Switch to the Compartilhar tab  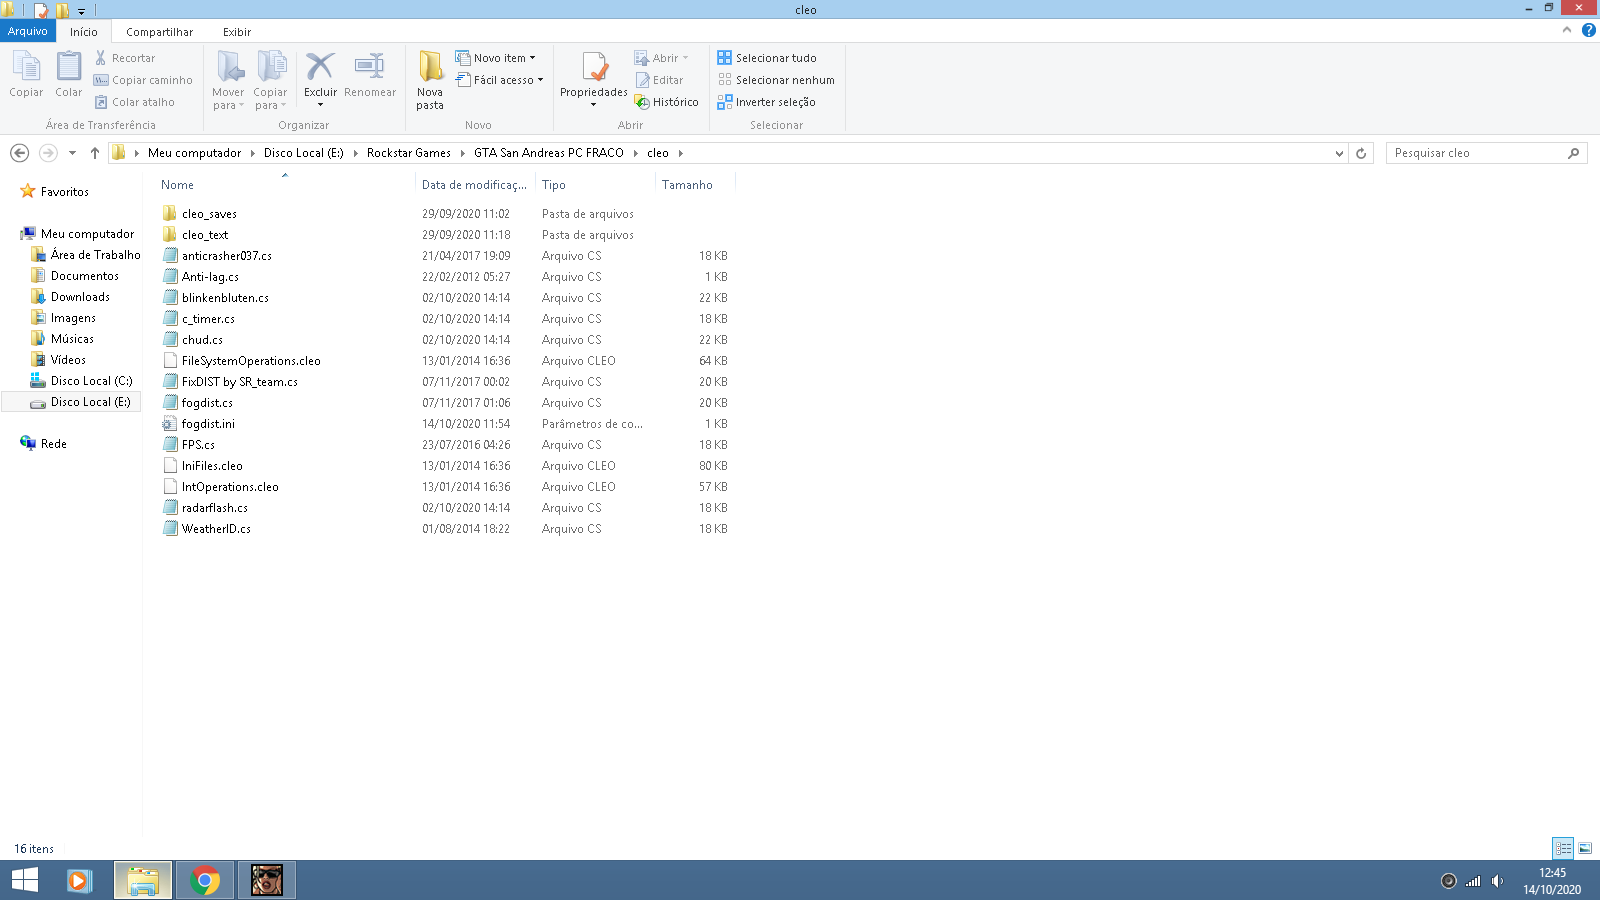(160, 32)
